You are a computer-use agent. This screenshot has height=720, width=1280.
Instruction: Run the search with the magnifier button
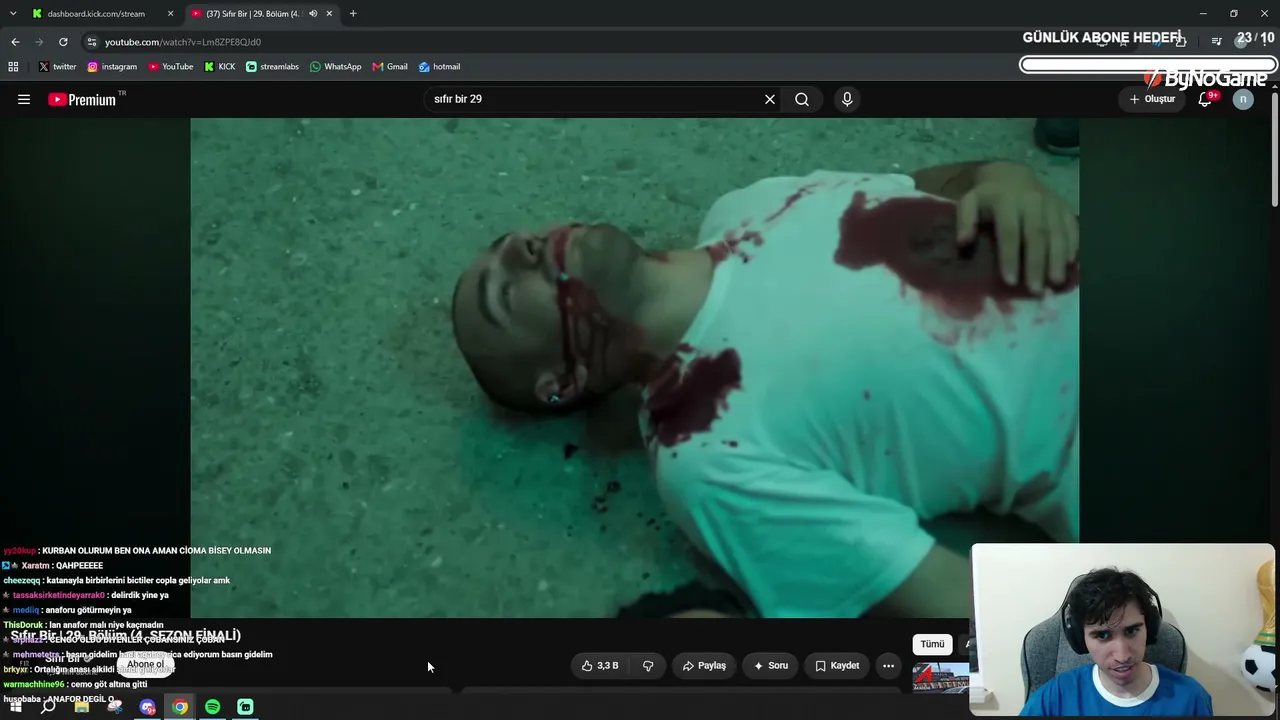[x=802, y=99]
